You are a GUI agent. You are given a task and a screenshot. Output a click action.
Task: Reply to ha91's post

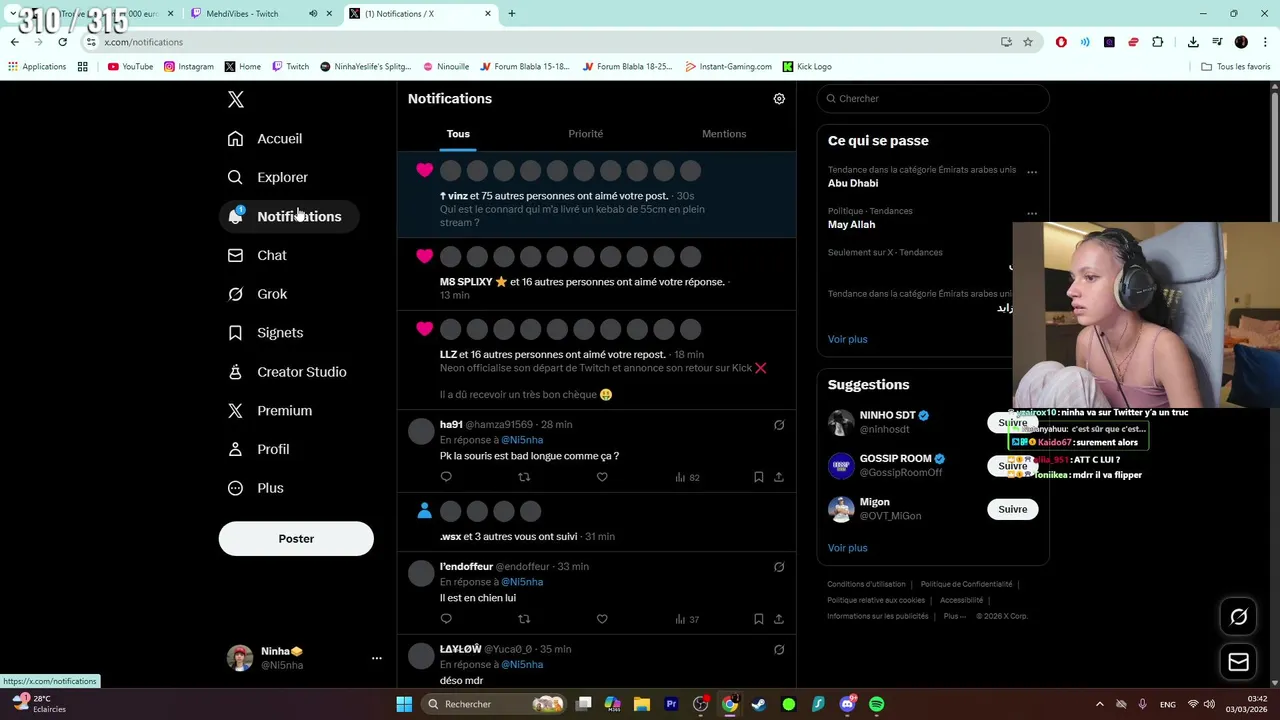[446, 478]
